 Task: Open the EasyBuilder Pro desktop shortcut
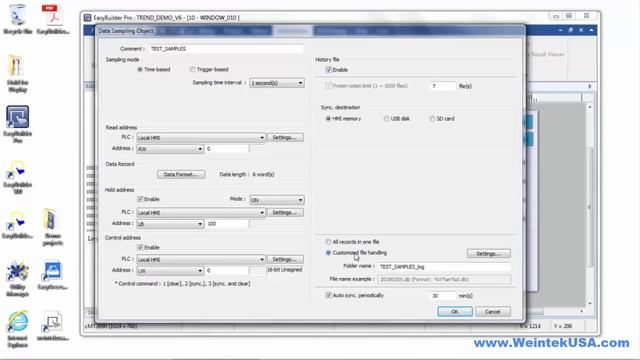17,124
